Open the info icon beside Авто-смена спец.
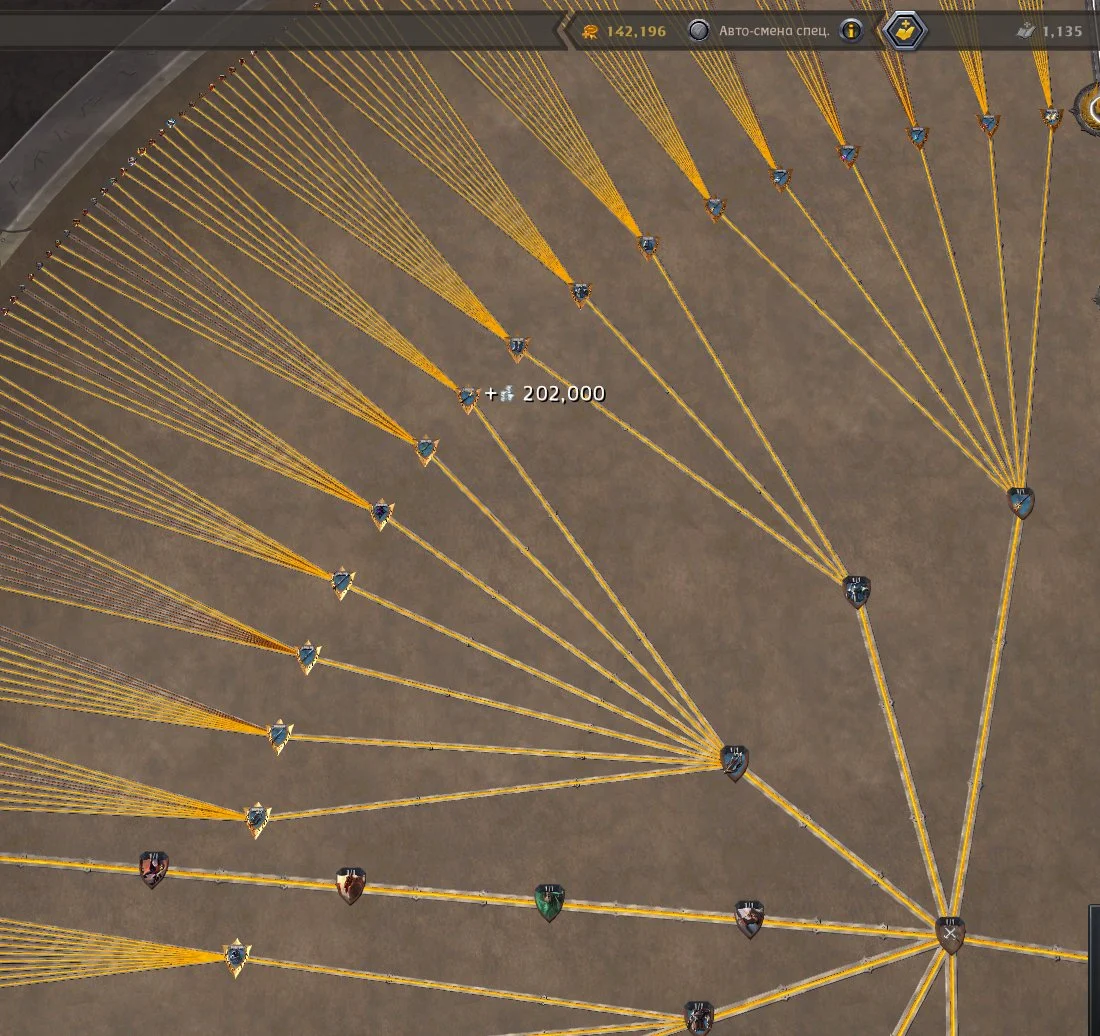 pos(852,31)
